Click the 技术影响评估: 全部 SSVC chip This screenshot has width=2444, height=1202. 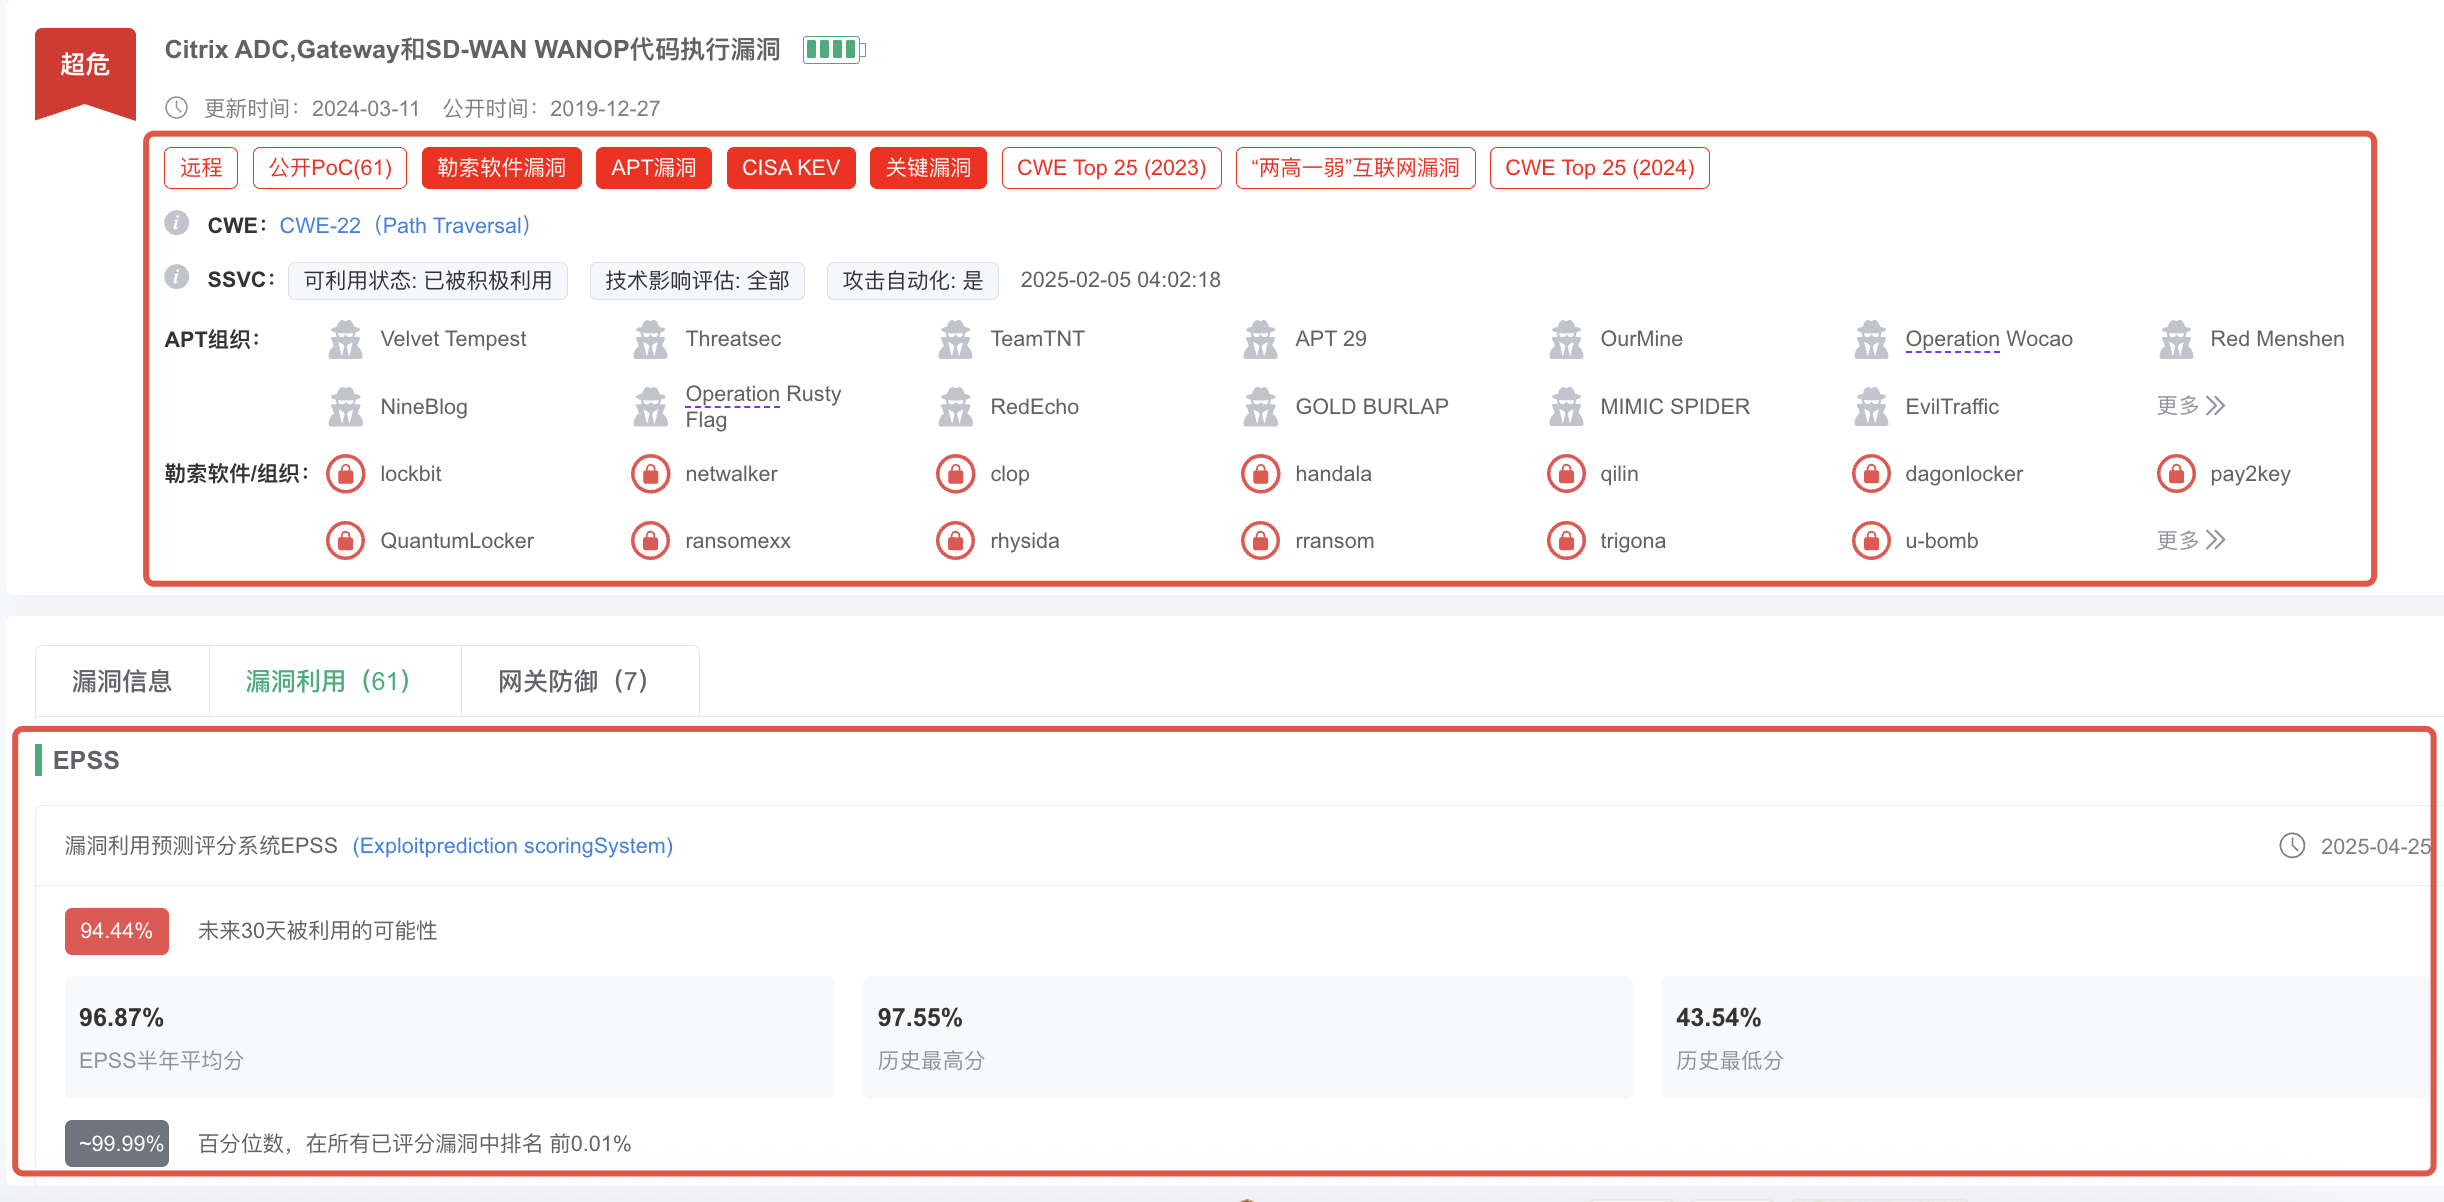[697, 281]
